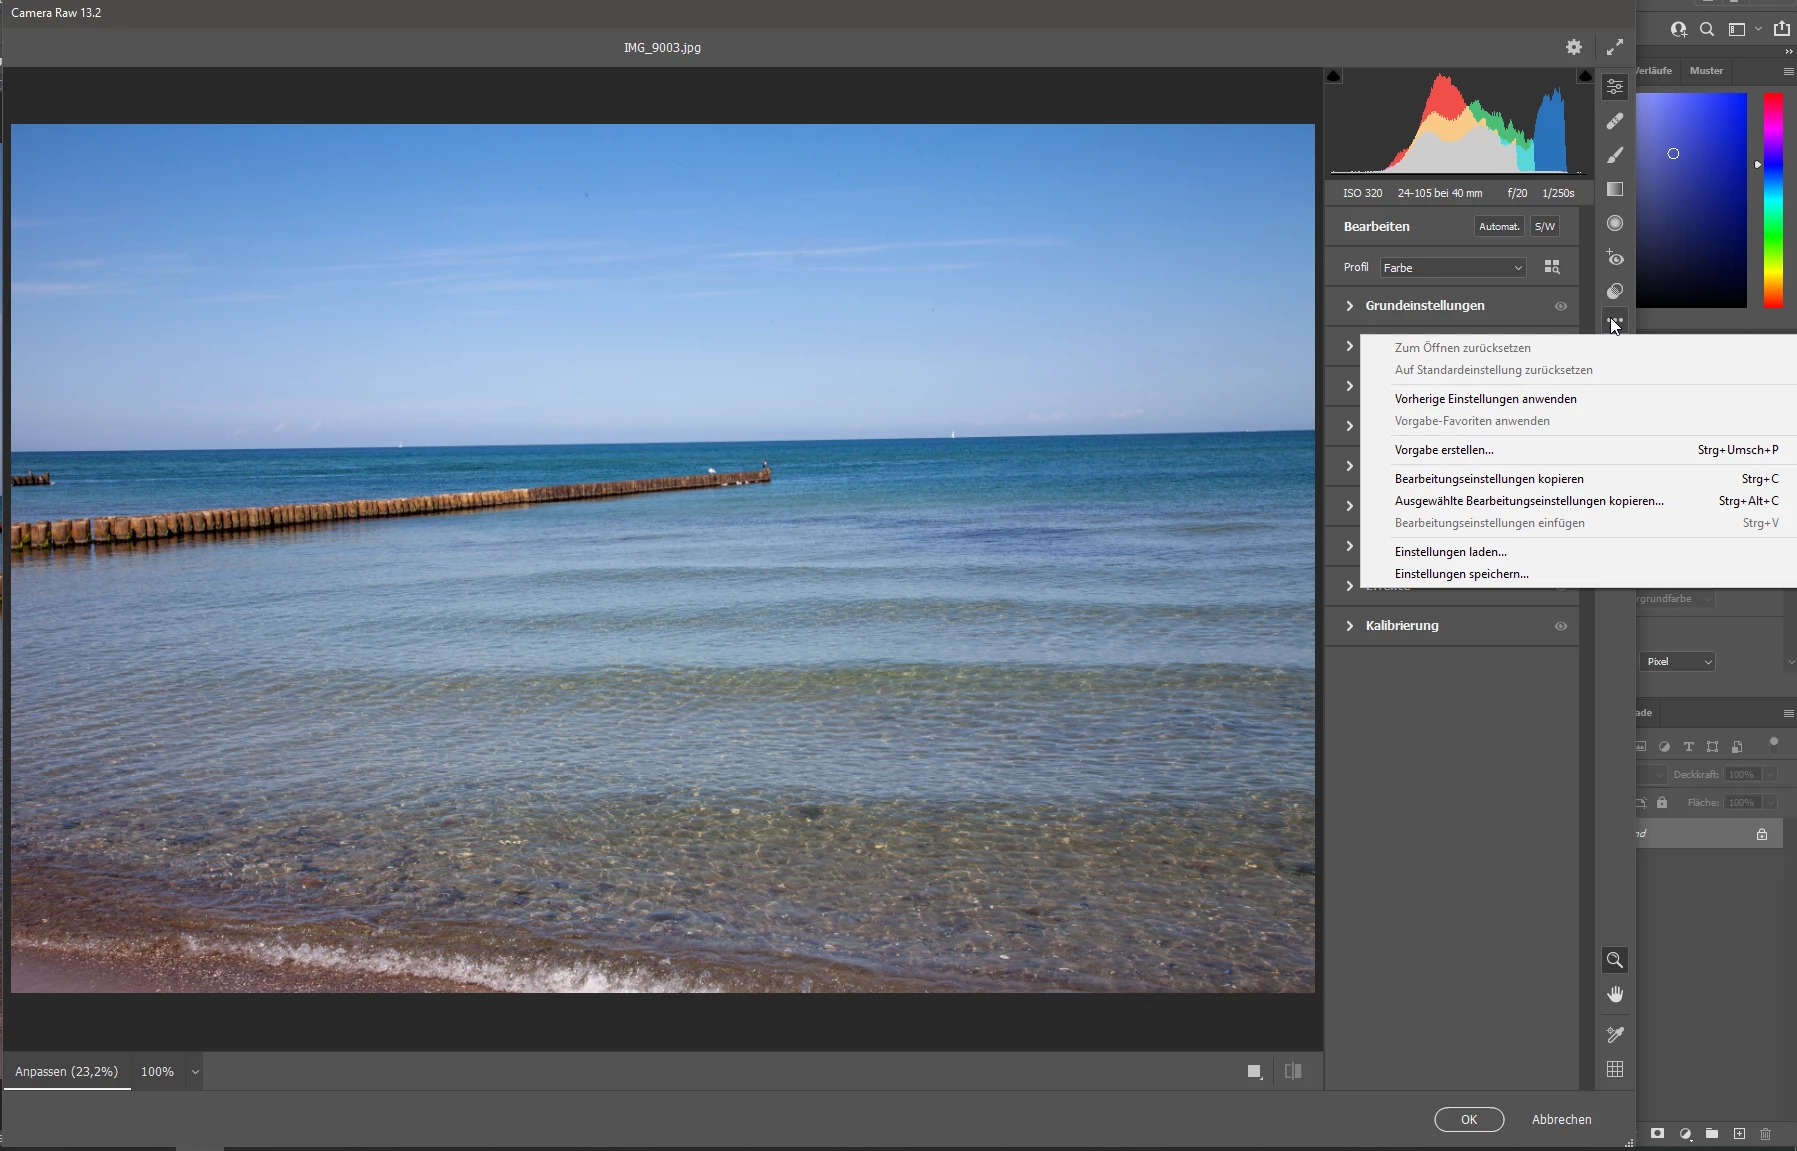Click Photoshop workspace switcher icon
1797x1151 pixels.
click(1737, 29)
